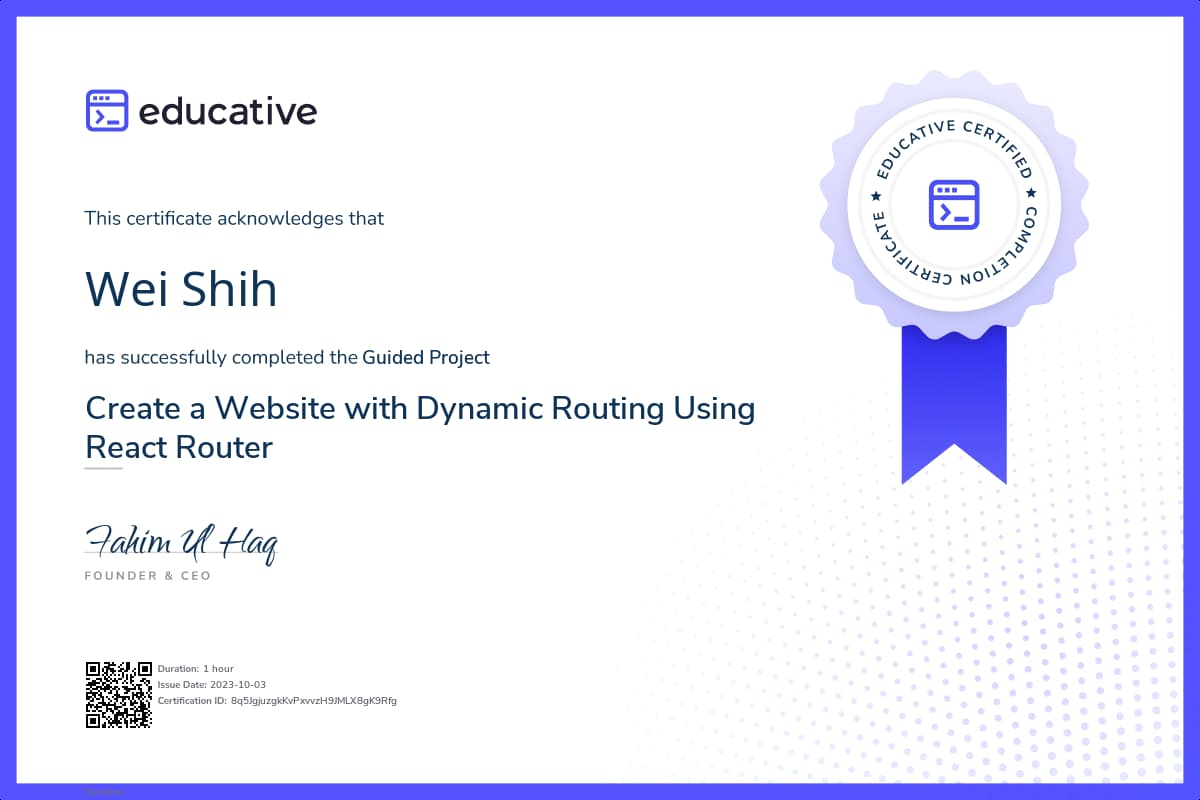Image resolution: width=1200 pixels, height=800 pixels.
Task: Click the QR code image
Action: point(118,694)
